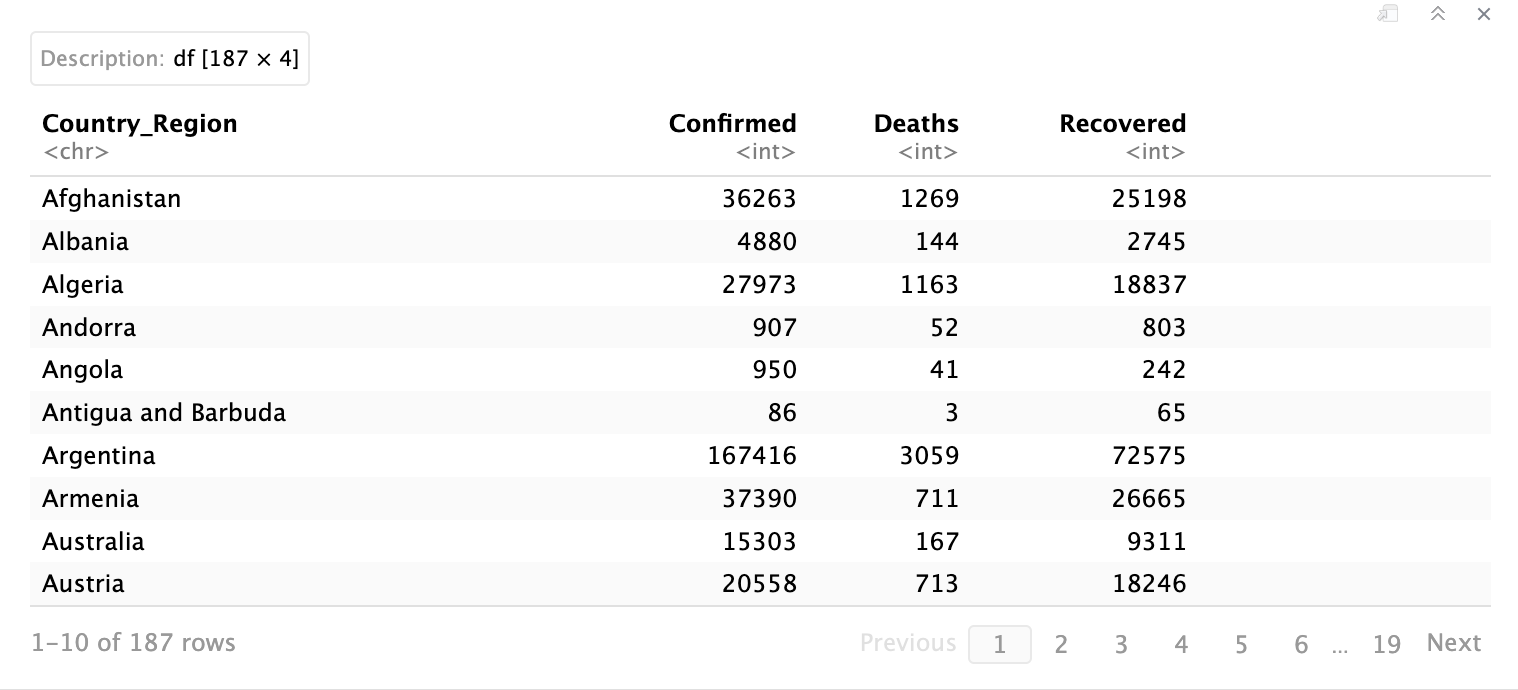Screen dimensions: 1518x690
Task: Click the Deaths column header
Action: click(x=916, y=124)
